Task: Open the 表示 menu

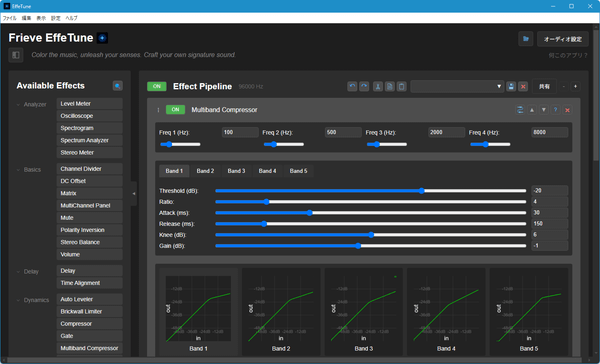Action: 41,18
